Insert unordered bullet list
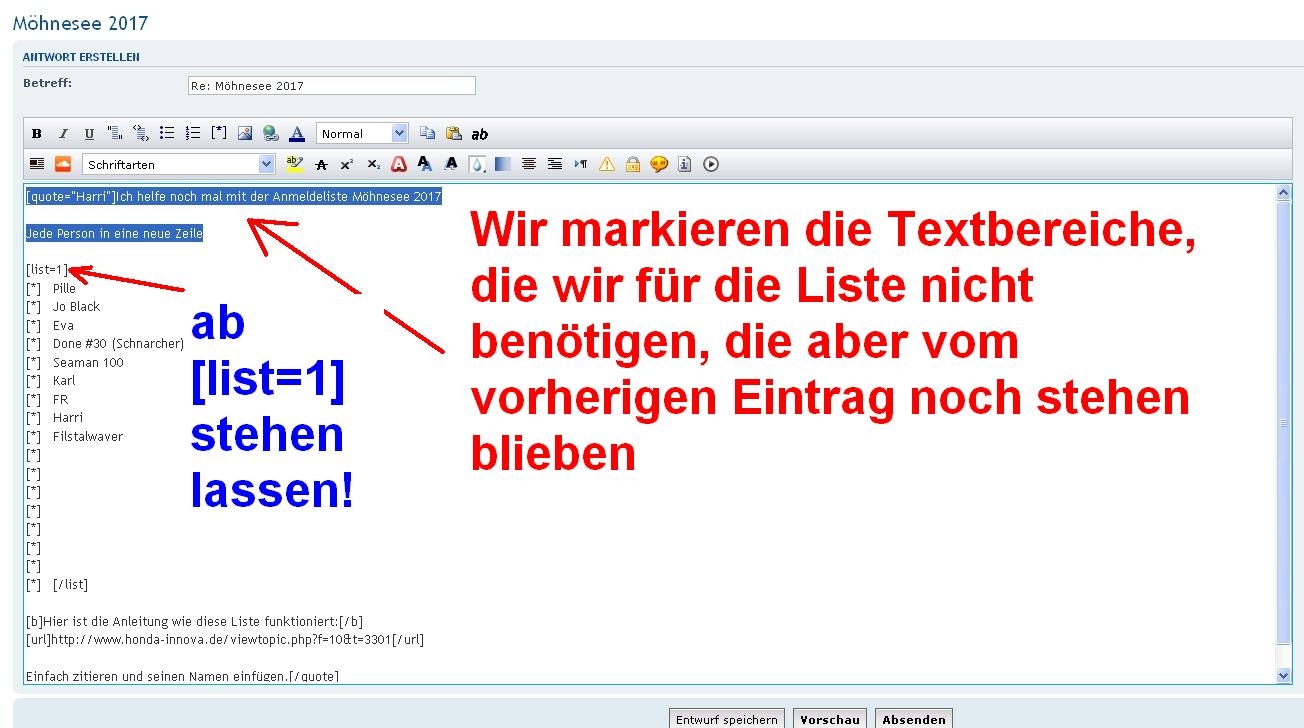The image size is (1304, 728). click(167, 134)
